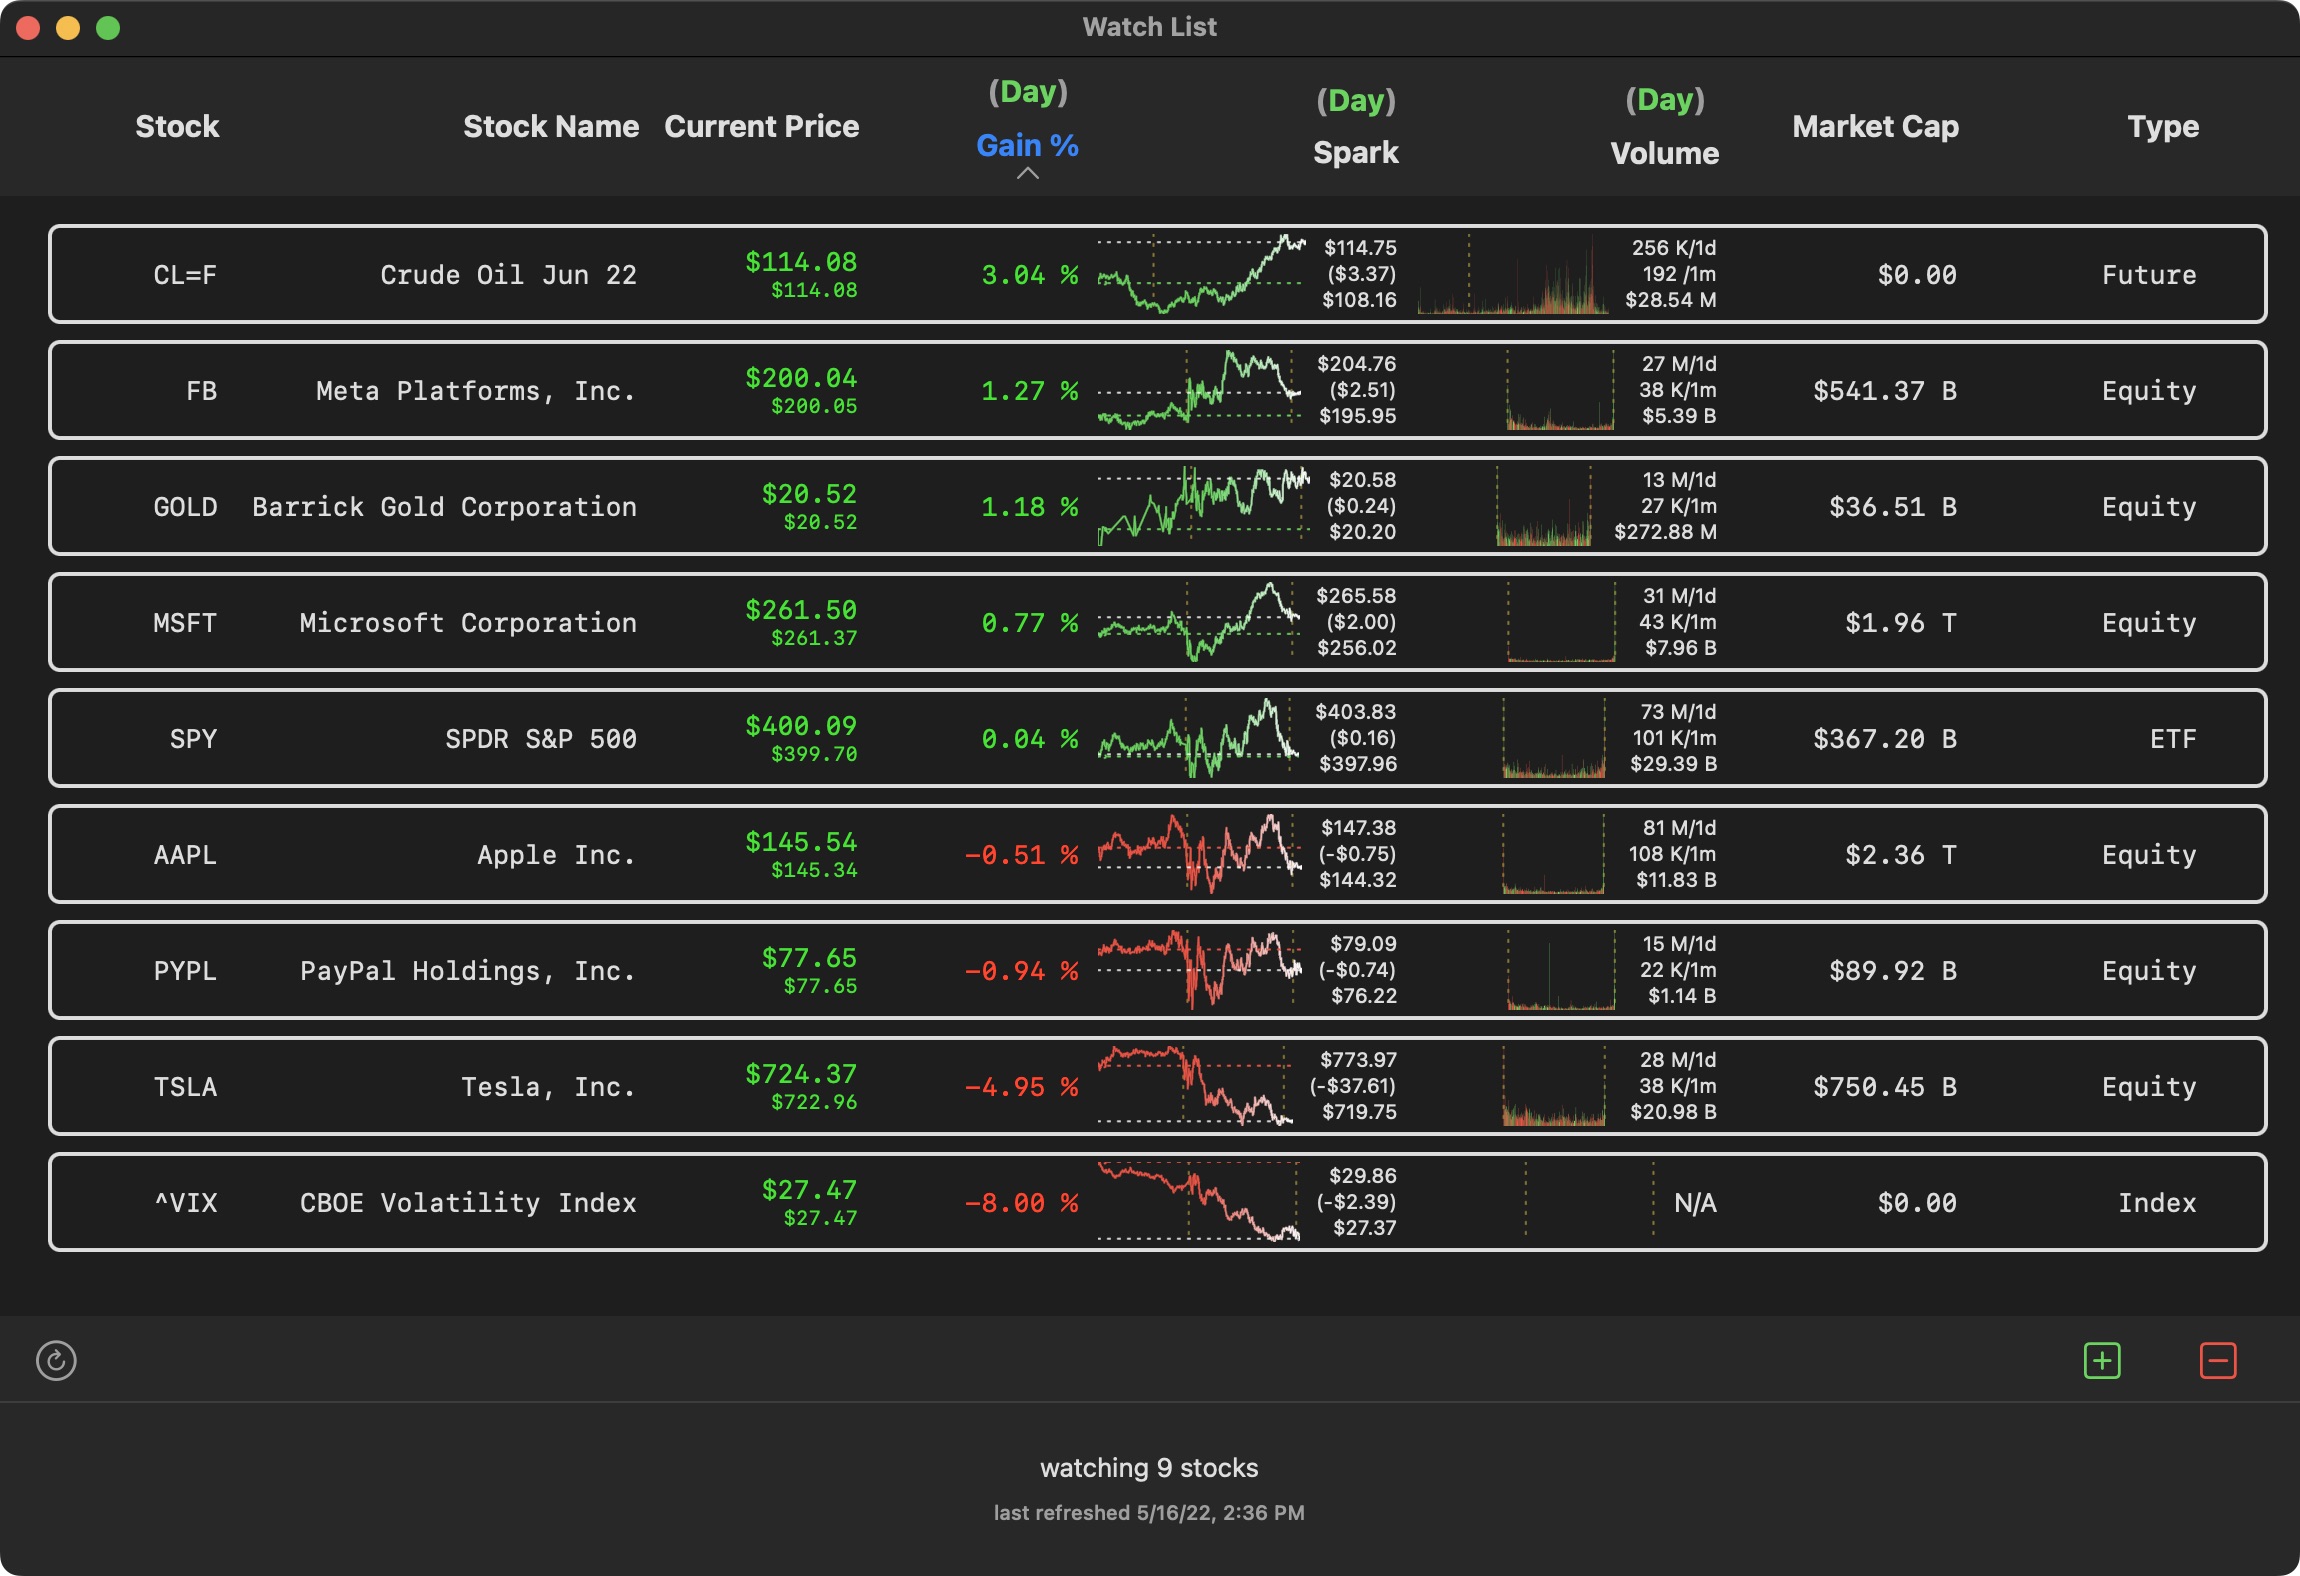
Task: Click the $541.37 B market cap
Action: [x=1885, y=391]
